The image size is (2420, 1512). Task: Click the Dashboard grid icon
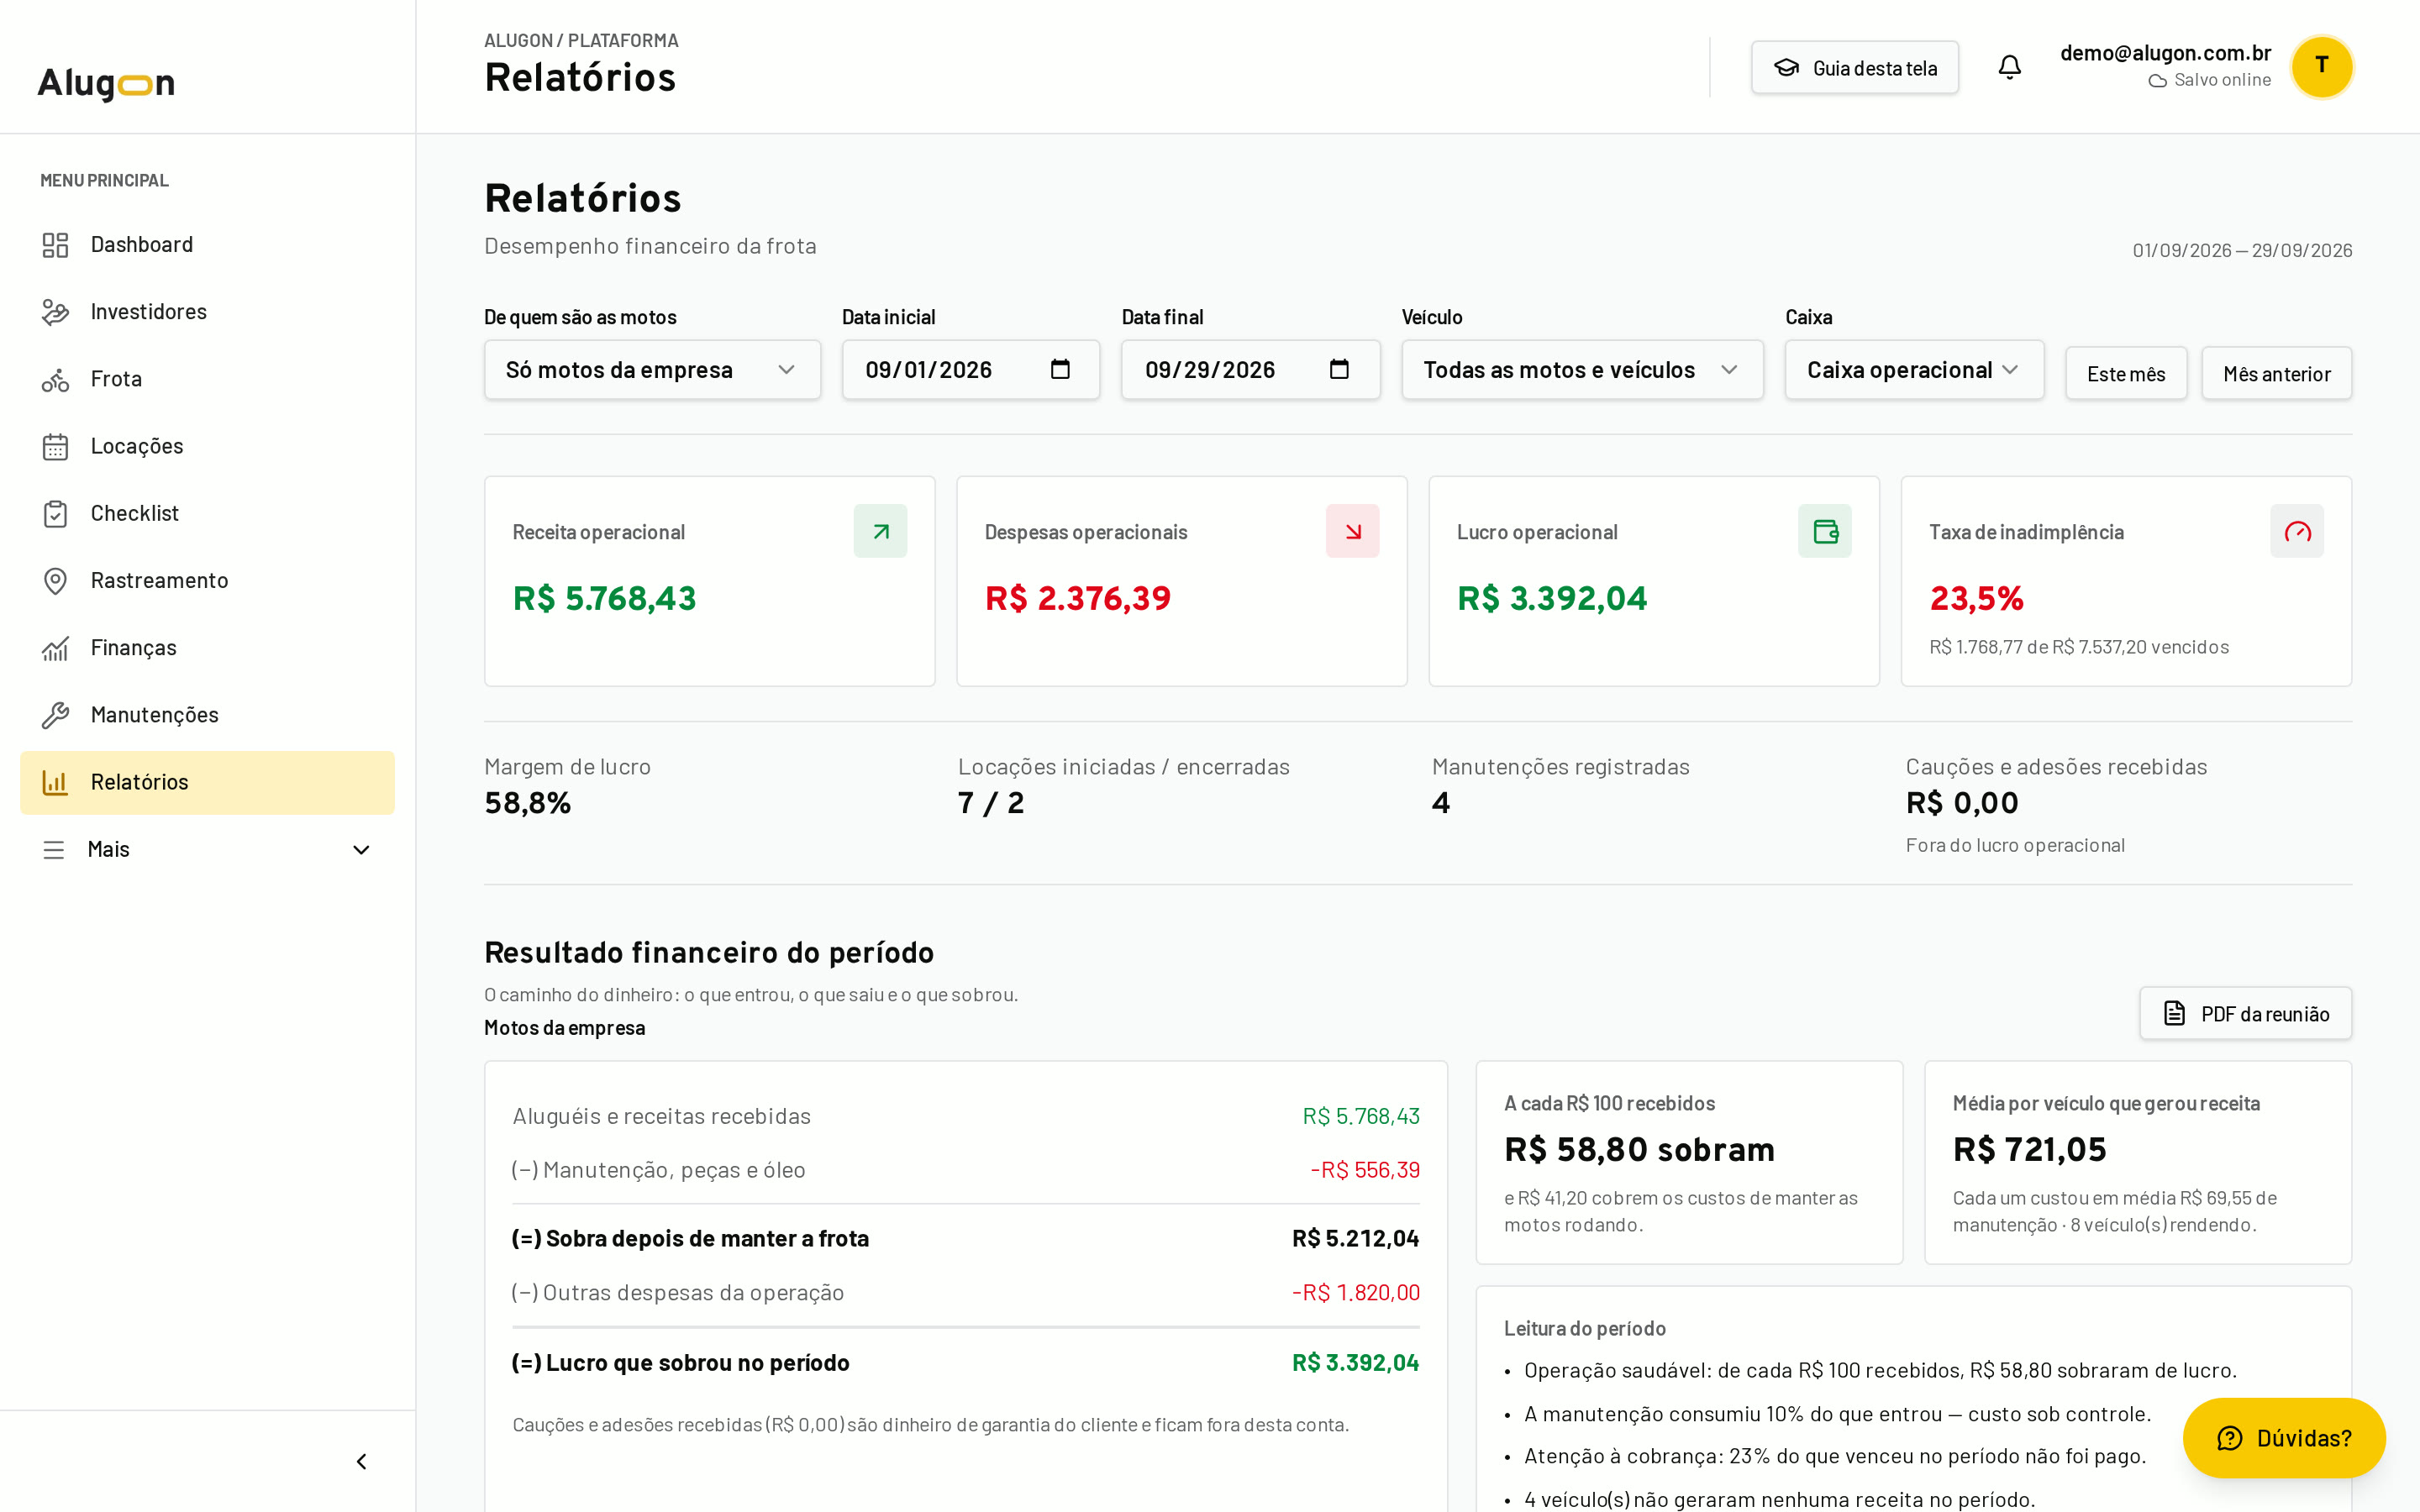point(55,245)
